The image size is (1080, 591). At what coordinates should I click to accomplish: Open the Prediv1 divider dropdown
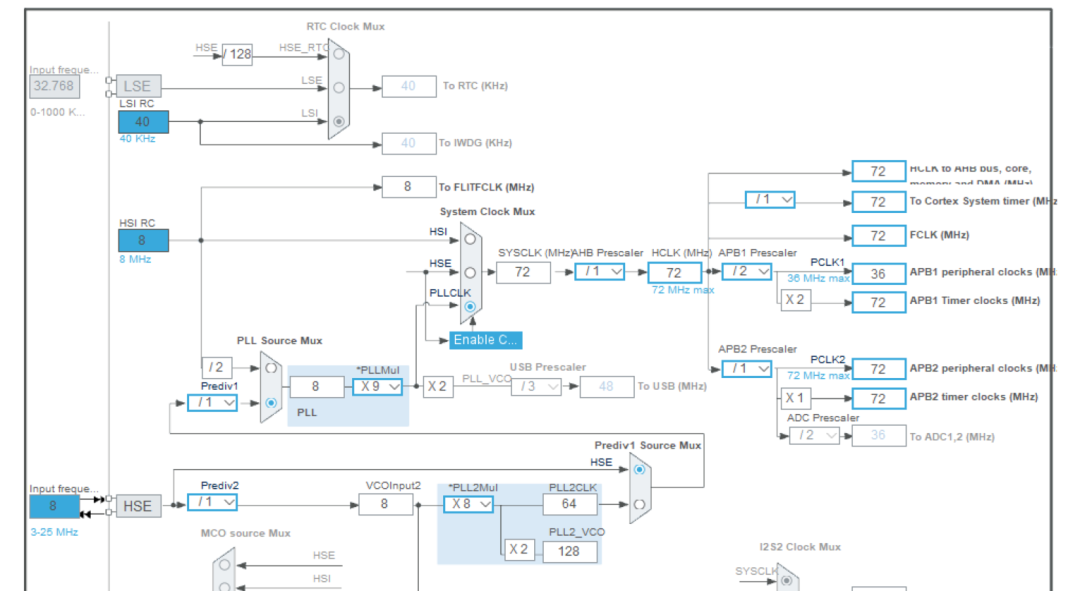(x=212, y=402)
